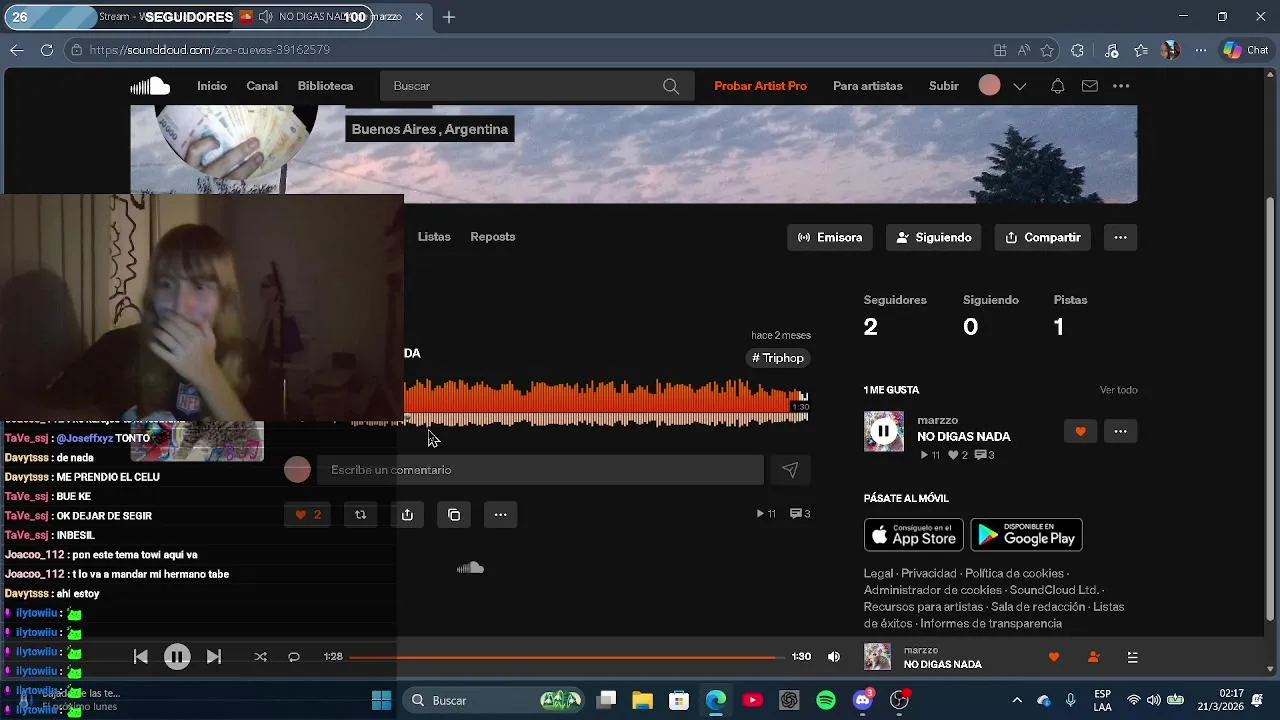Open more options under the track
This screenshot has width=1280, height=720.
pos(500,515)
